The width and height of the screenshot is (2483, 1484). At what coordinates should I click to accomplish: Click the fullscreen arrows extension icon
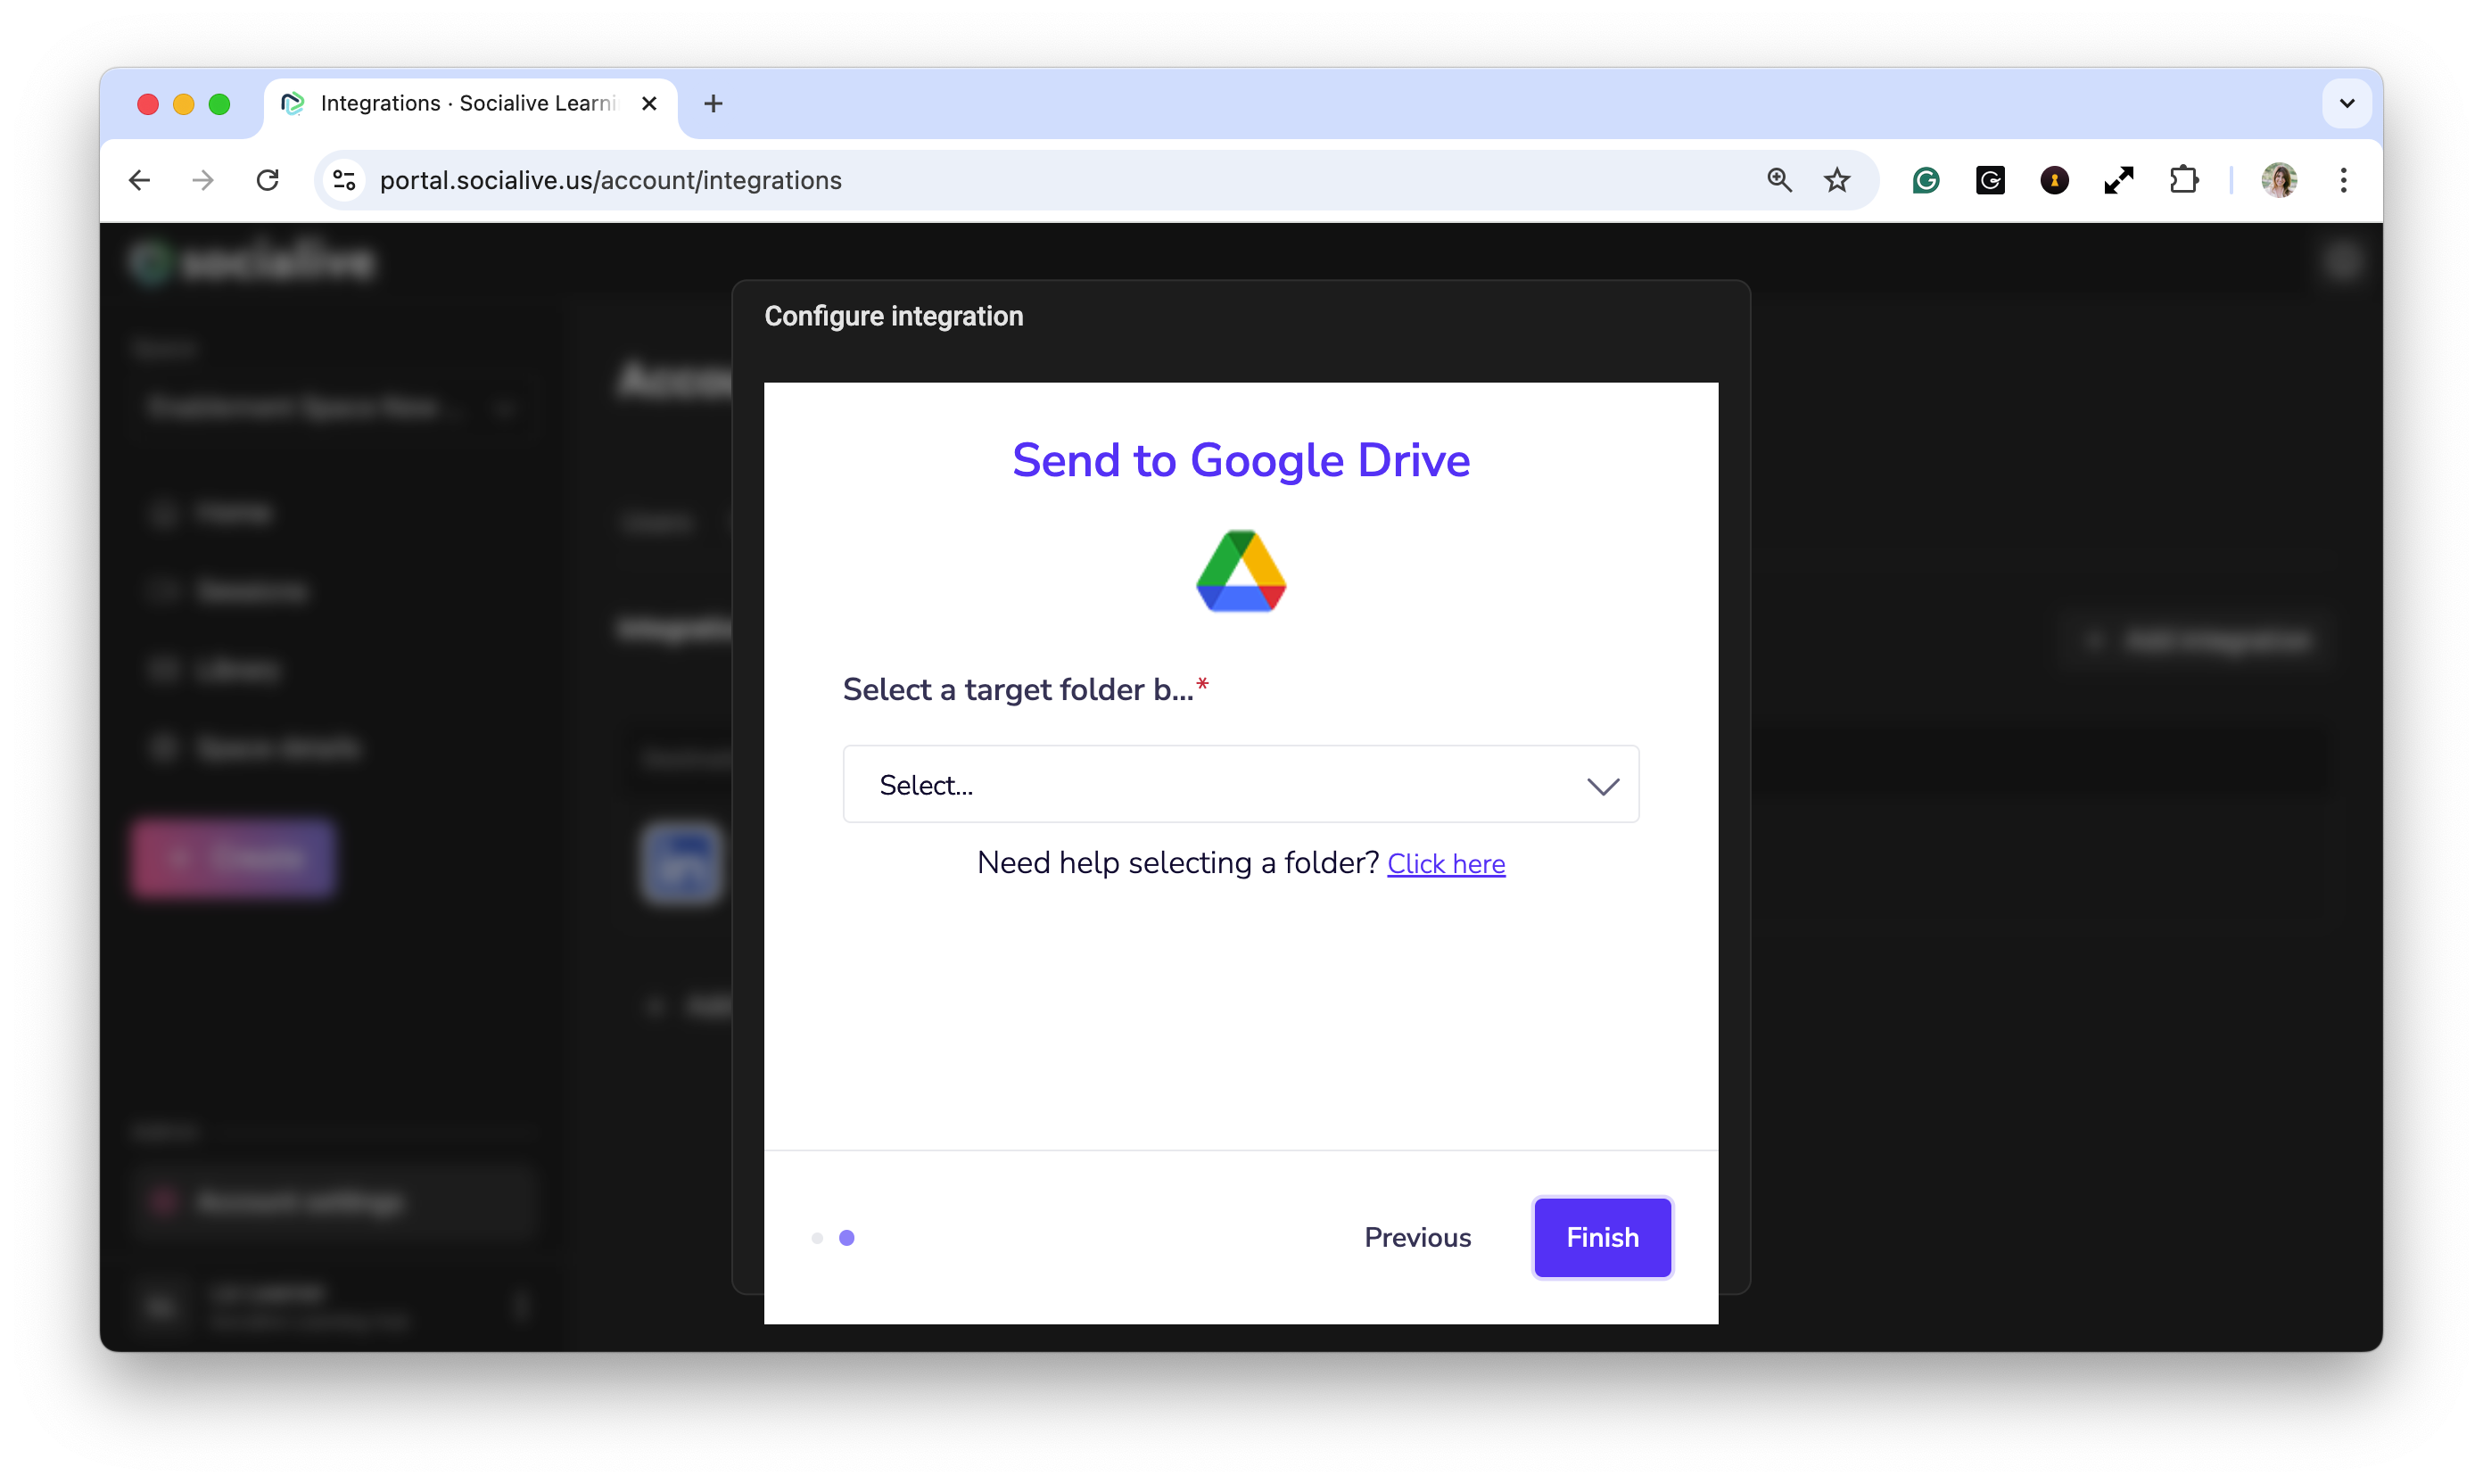(2118, 180)
